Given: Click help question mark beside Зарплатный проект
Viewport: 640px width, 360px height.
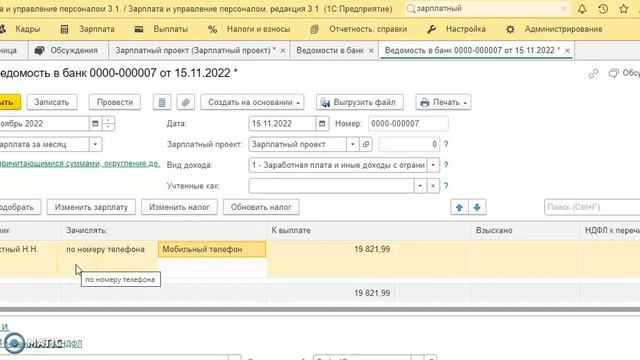Looking at the screenshot, I should (446, 144).
